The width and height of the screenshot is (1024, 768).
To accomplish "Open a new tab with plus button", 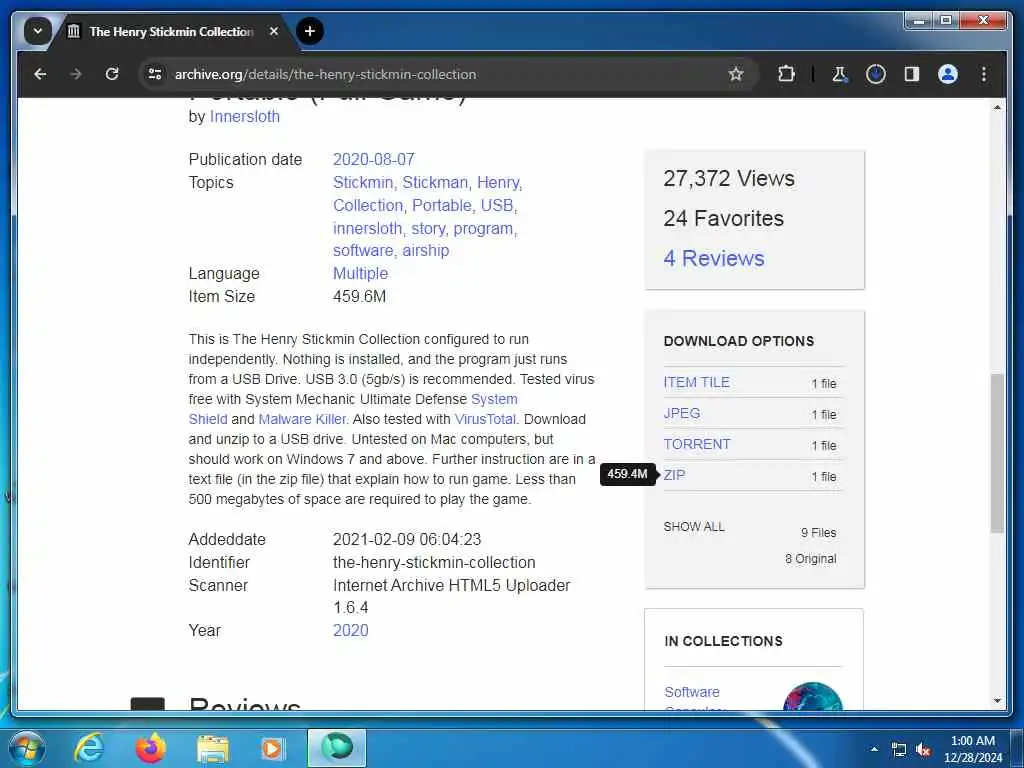I will (310, 31).
